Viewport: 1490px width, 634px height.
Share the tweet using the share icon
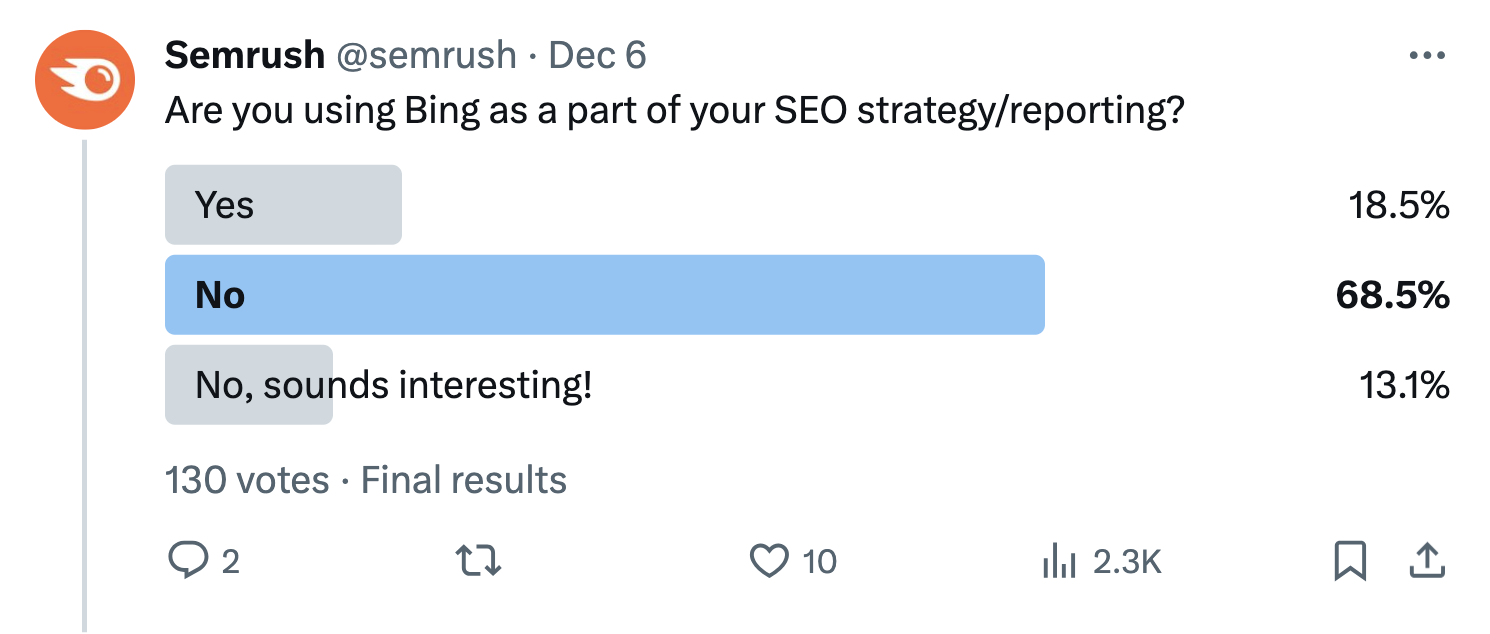(x=1427, y=562)
